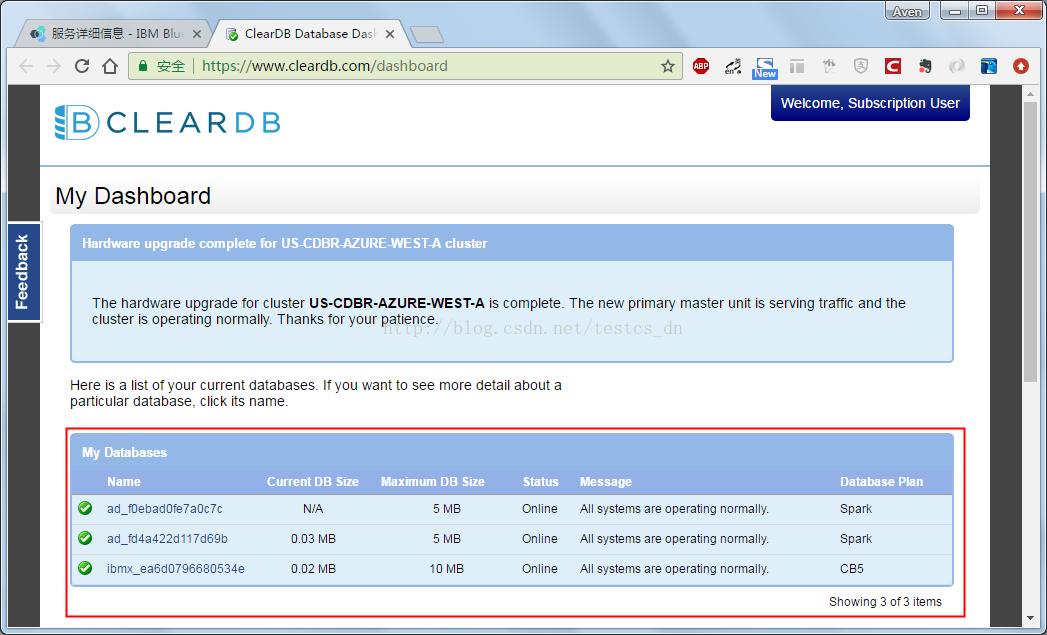
Task: Open the extension marked 'New'
Action: coord(765,67)
